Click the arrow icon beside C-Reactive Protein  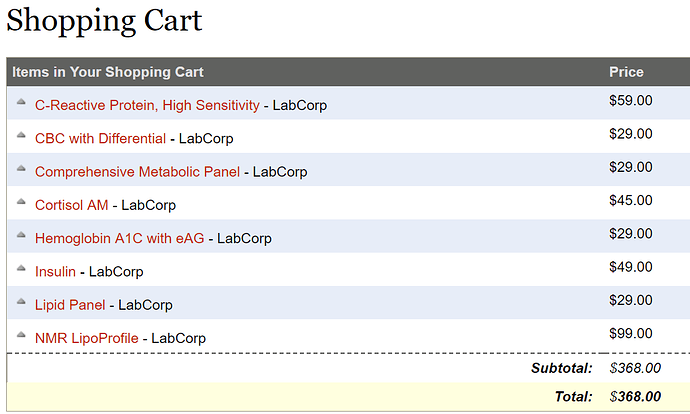pos(21,102)
